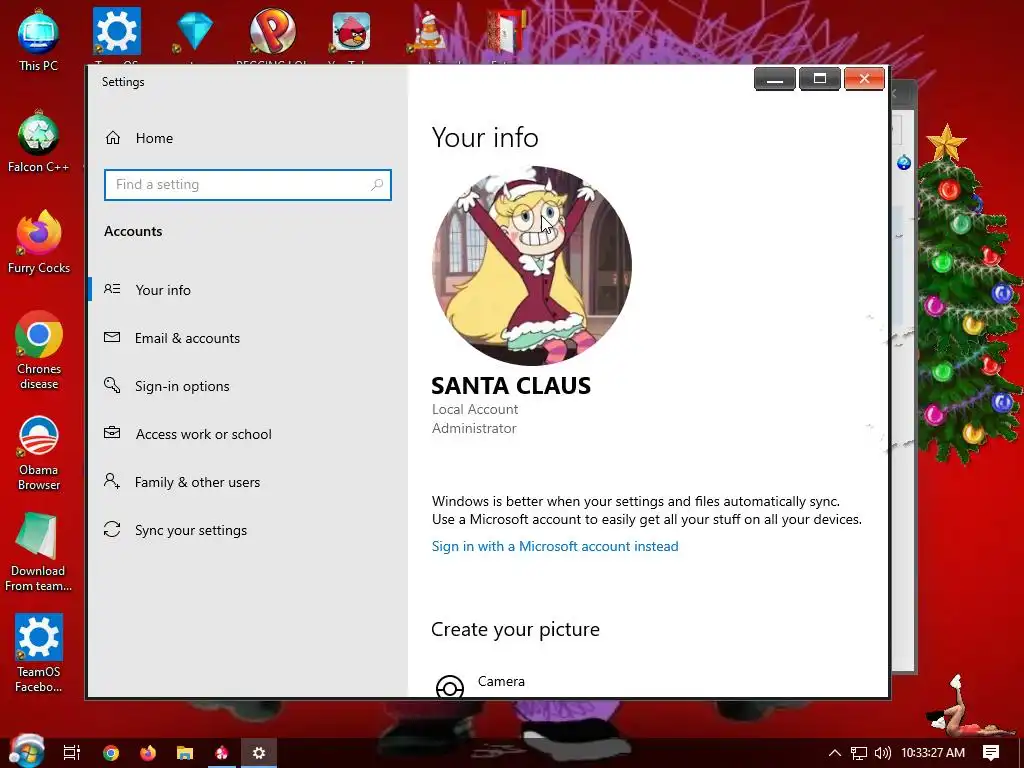
Task: Open the Home settings page
Action: click(154, 138)
